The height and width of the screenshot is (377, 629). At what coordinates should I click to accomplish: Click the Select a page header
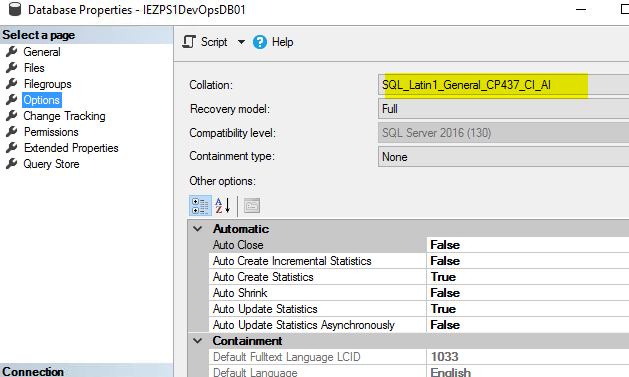coord(86,35)
